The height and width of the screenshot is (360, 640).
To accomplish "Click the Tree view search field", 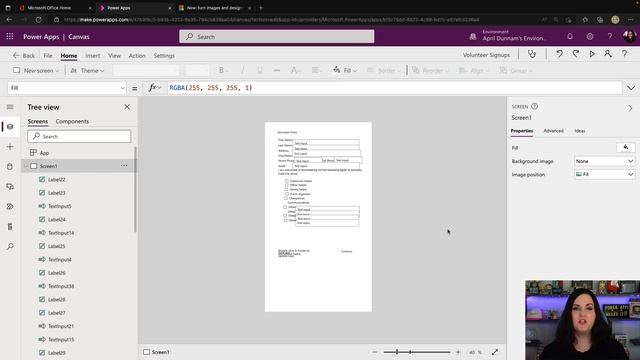I will click(x=79, y=136).
